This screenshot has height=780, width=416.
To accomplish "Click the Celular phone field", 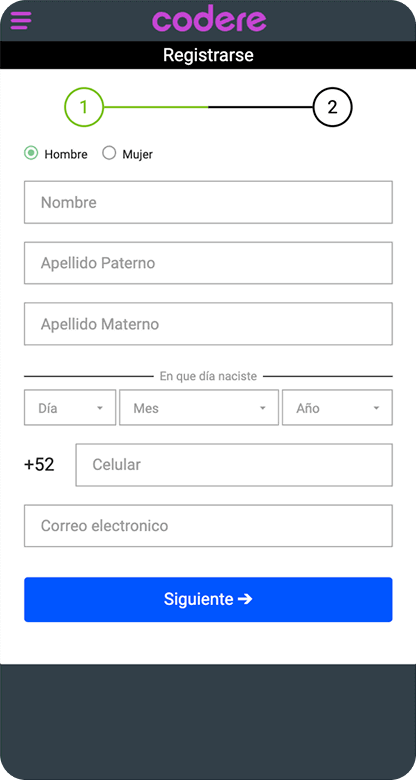I will pos(234,465).
